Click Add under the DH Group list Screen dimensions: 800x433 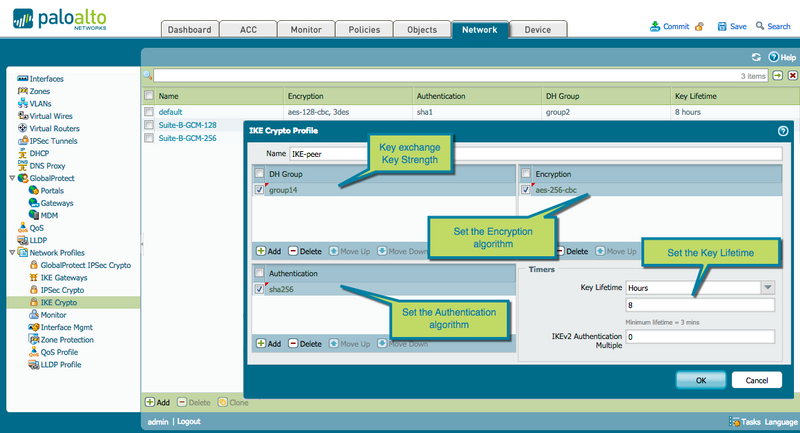tap(268, 251)
